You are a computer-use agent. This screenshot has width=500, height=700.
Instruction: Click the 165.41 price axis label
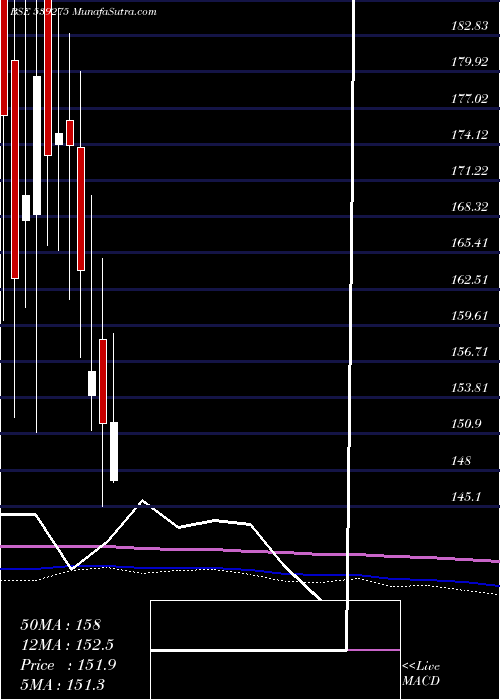470,243
